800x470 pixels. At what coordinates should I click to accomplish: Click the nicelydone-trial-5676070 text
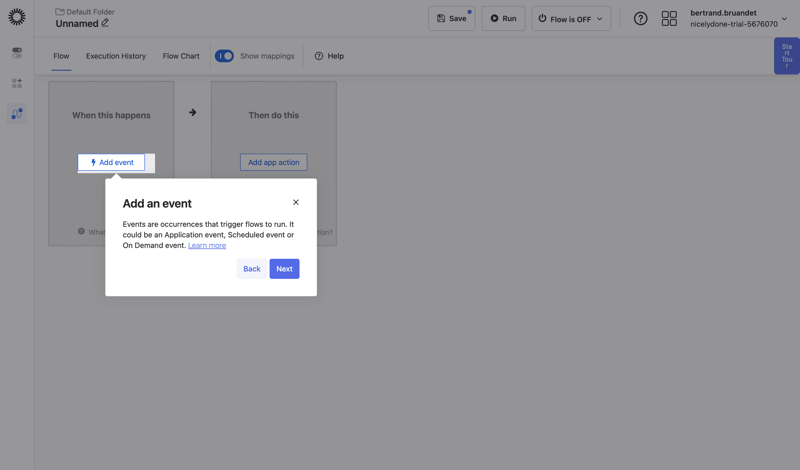(x=734, y=24)
